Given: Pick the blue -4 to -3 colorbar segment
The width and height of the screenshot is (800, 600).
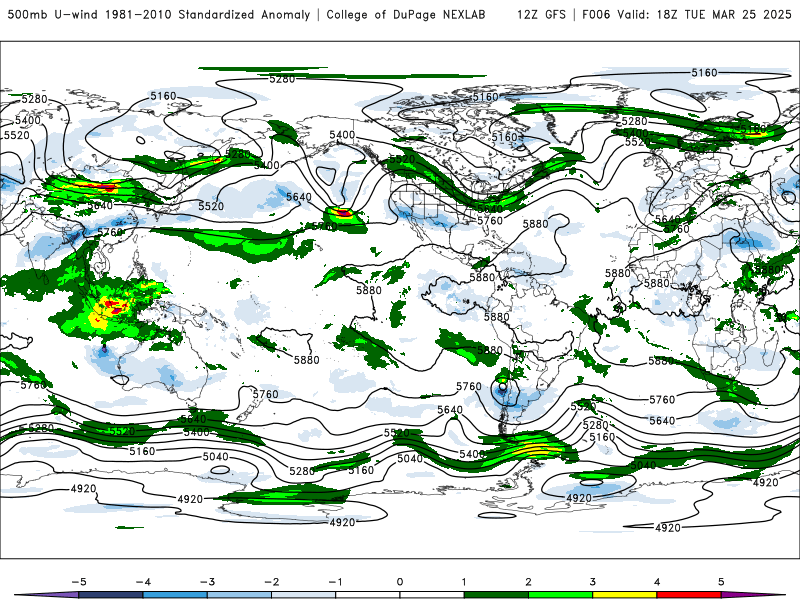Looking at the screenshot, I should tap(175, 595).
